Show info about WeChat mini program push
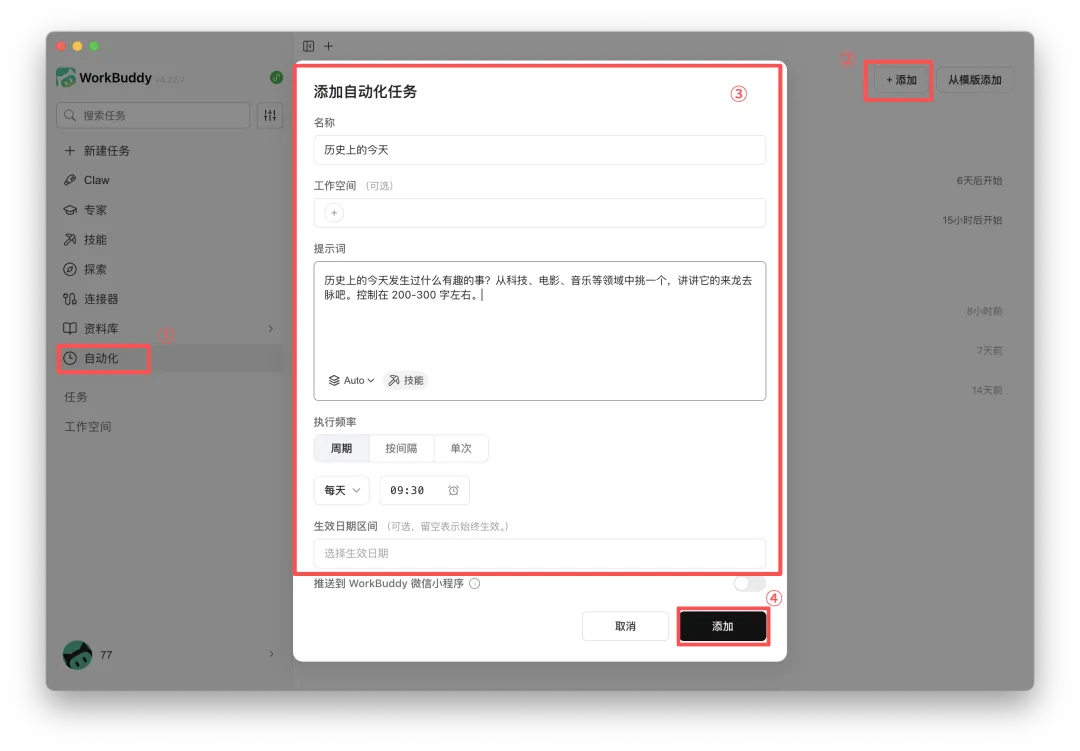 (475, 584)
